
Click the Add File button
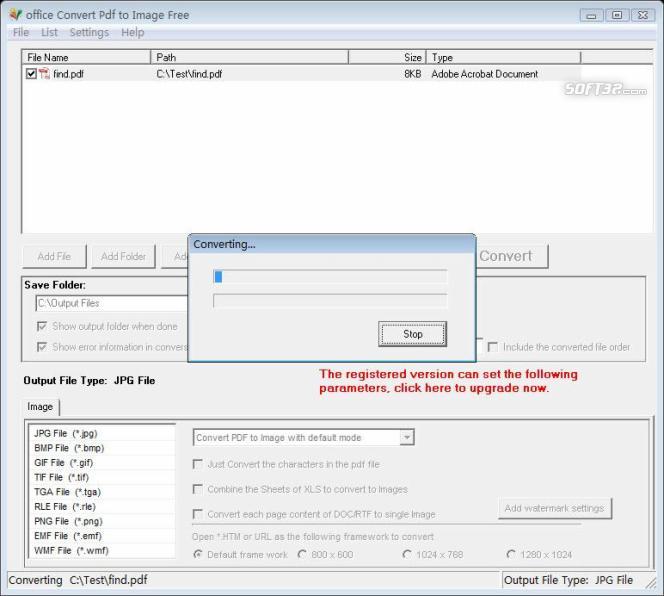[x=54, y=256]
